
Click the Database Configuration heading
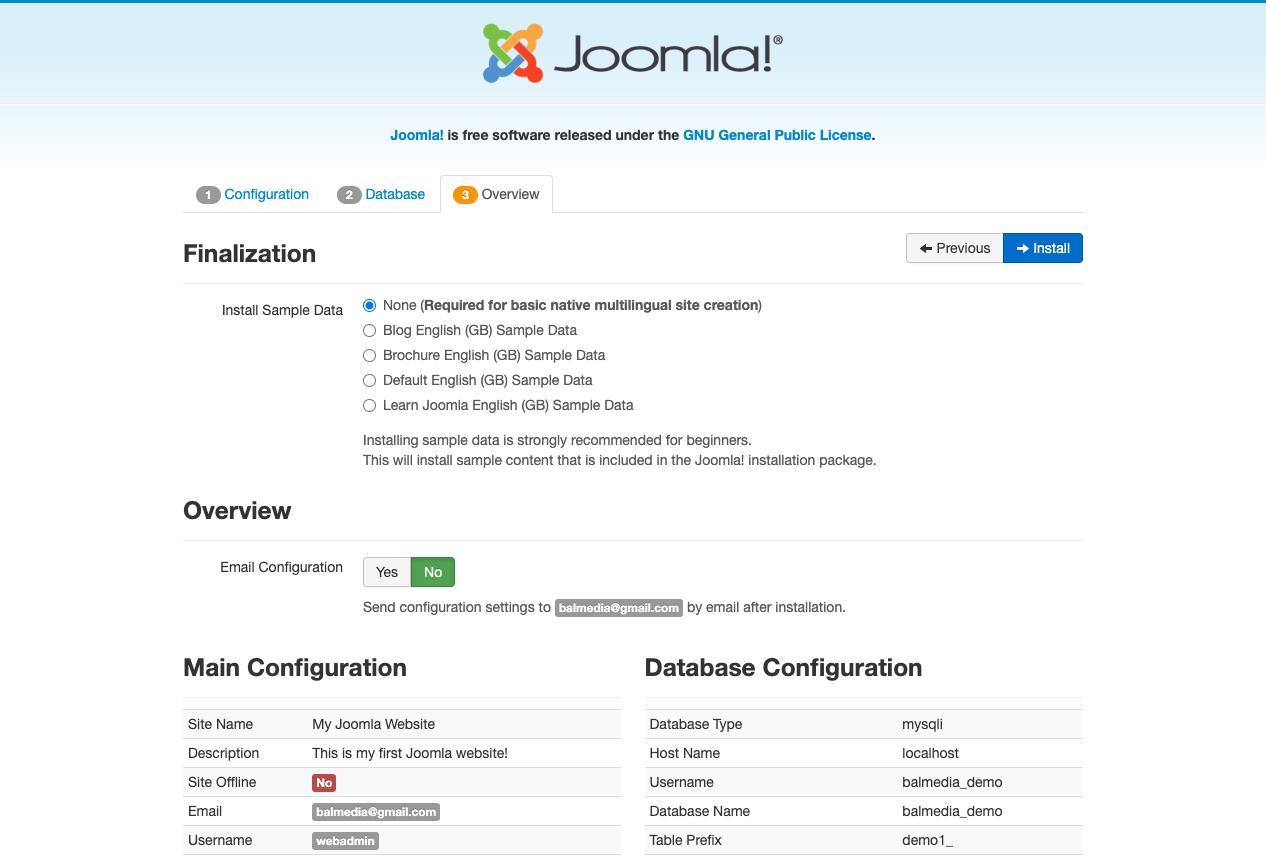tap(784, 667)
